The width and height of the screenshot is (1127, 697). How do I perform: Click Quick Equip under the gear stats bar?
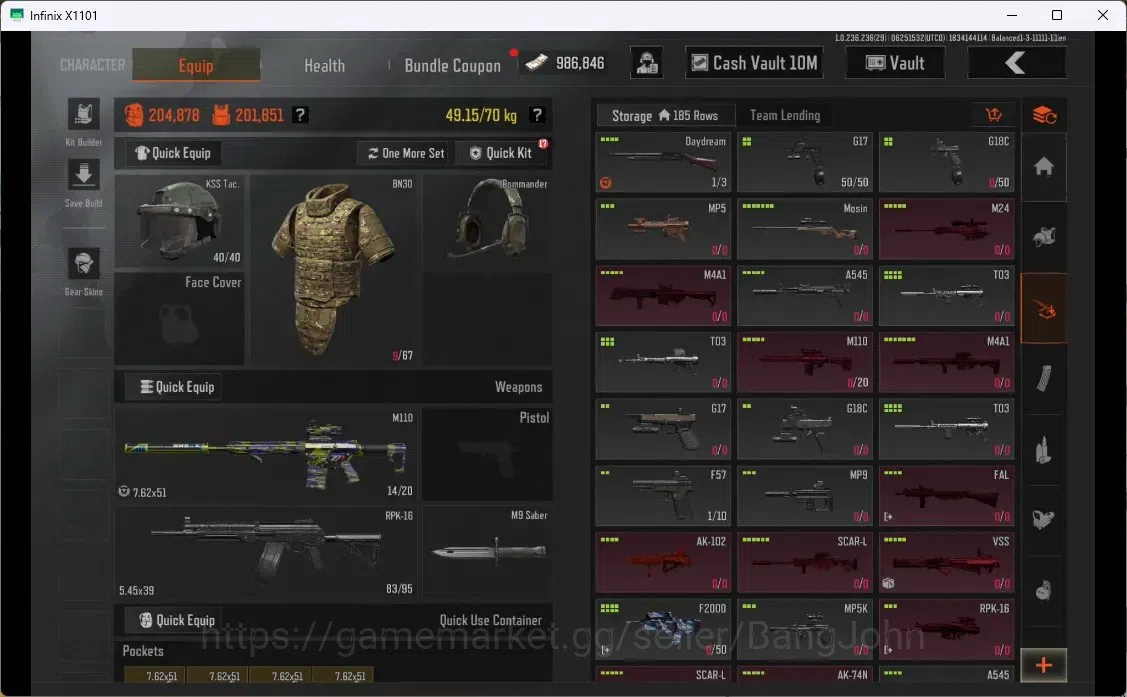(173, 153)
